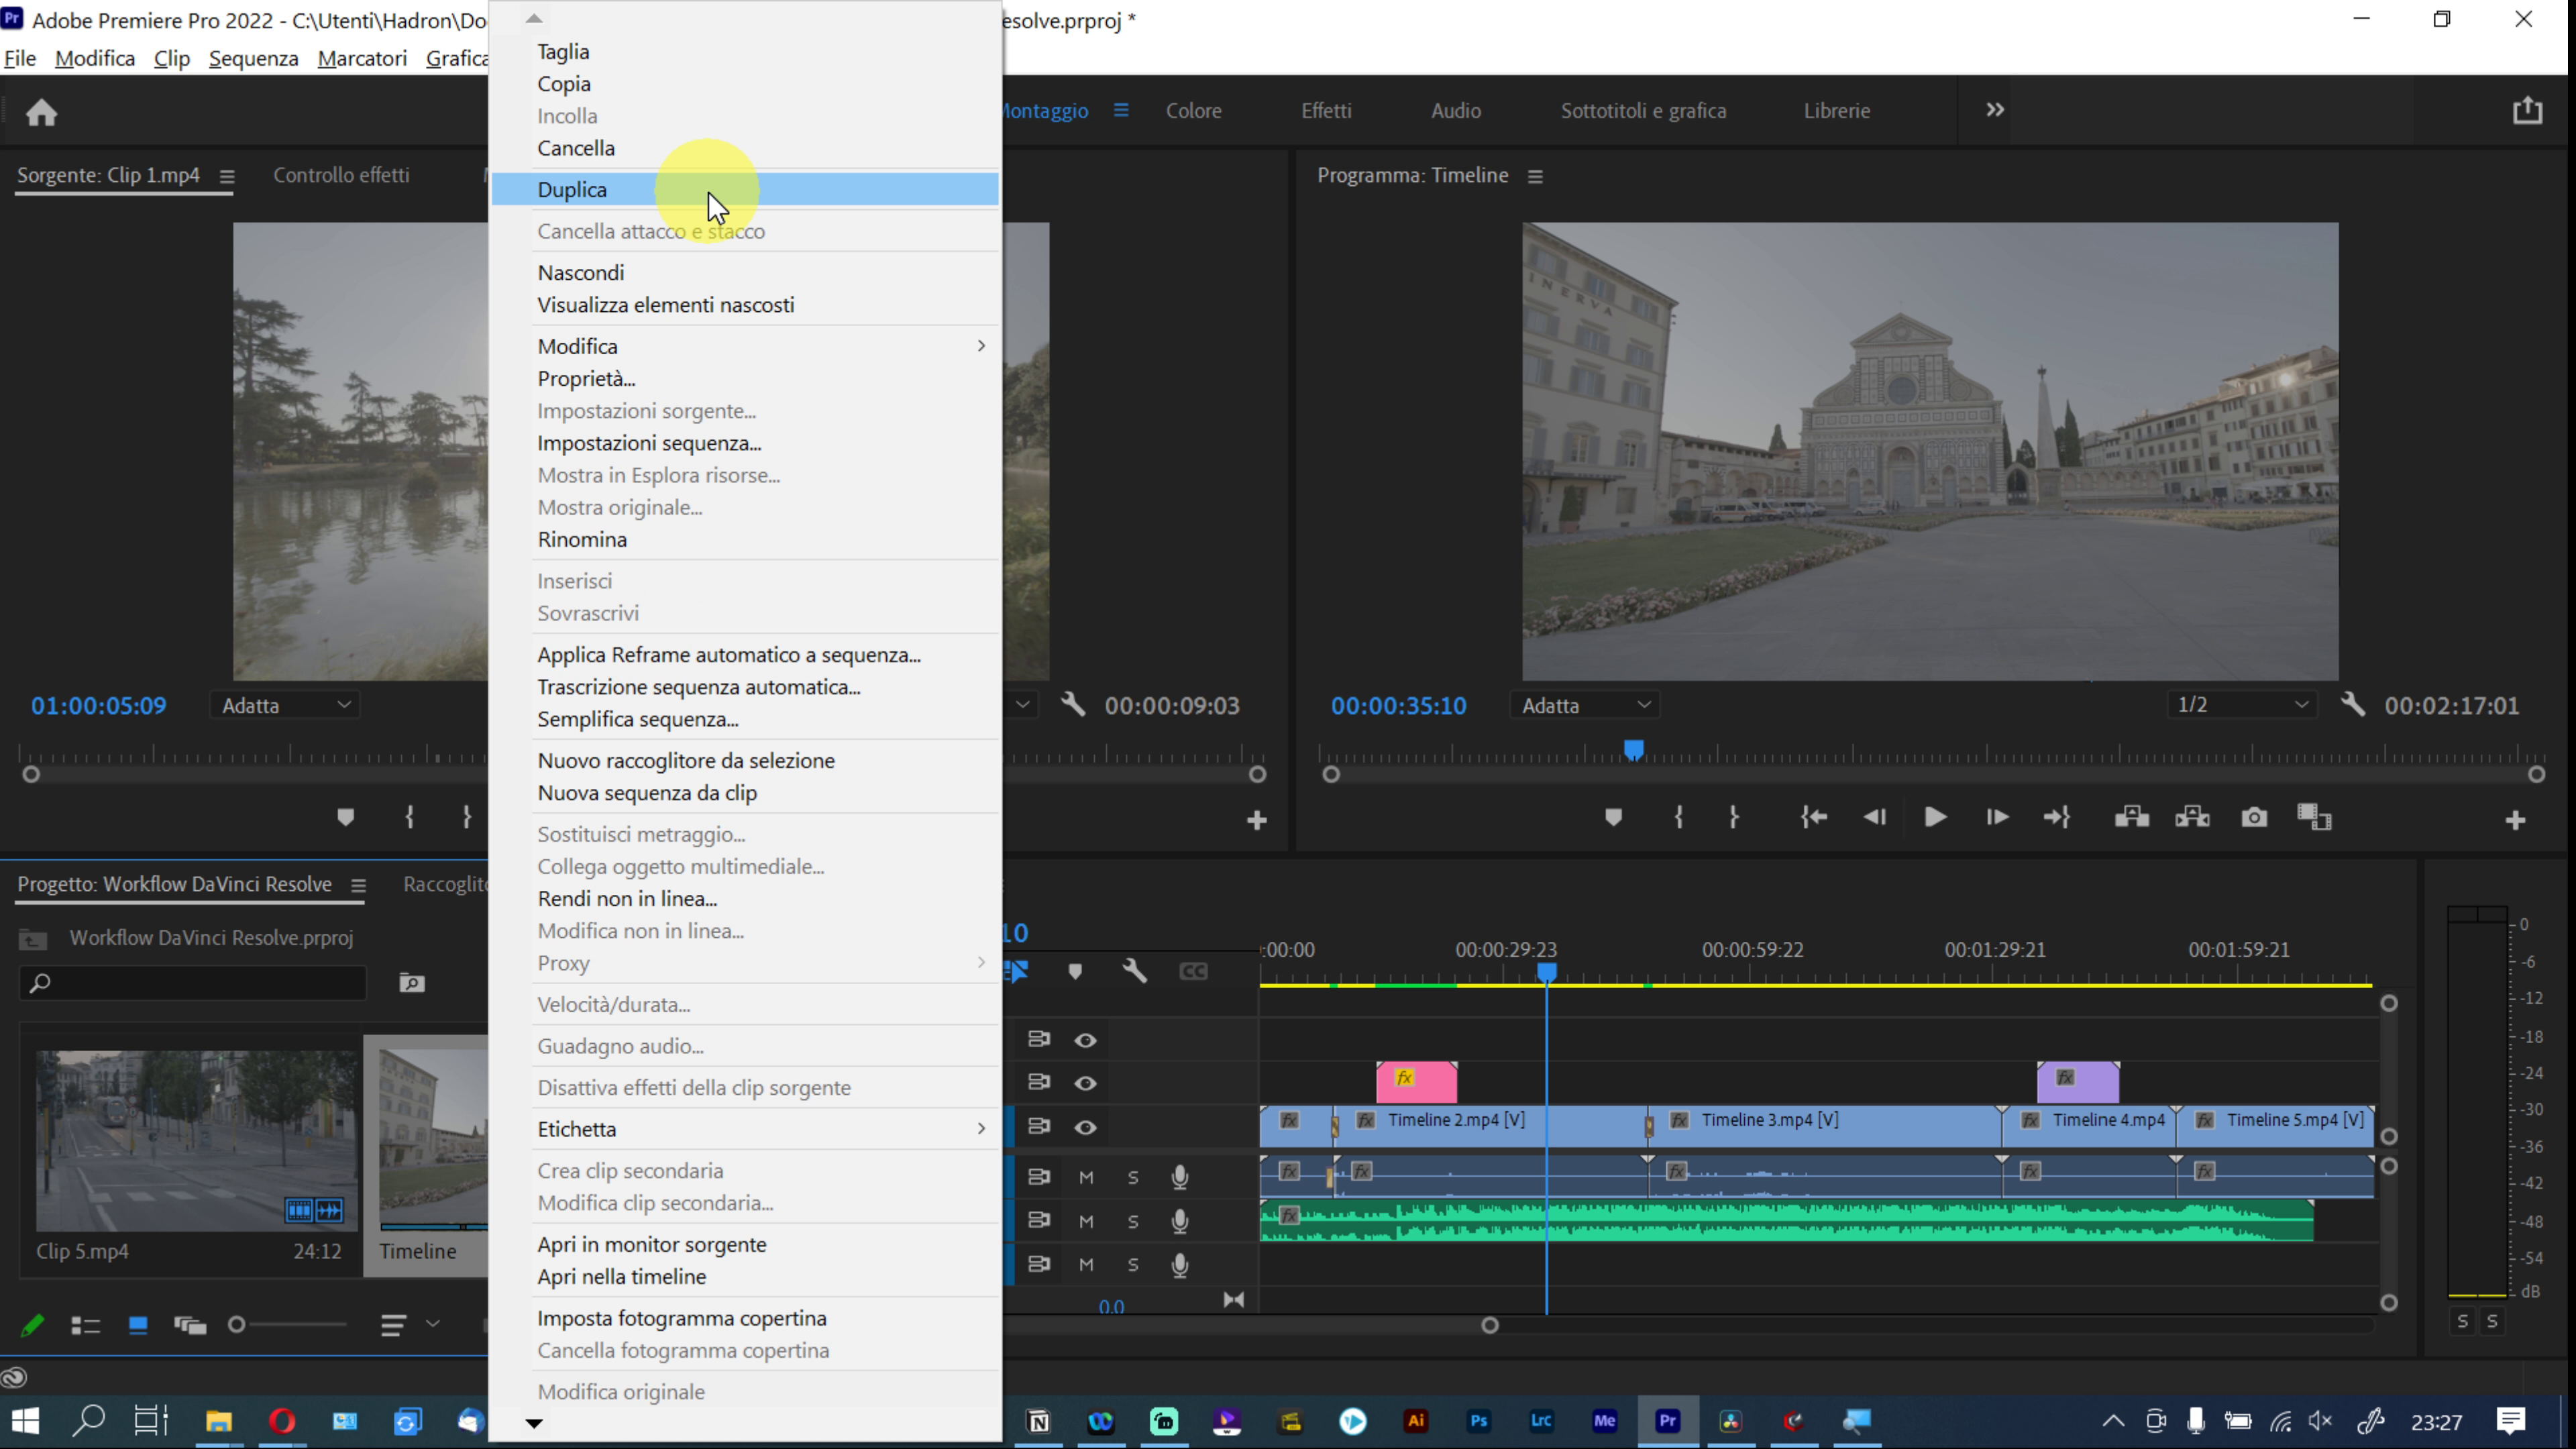This screenshot has width=2576, height=1449.
Task: Open playback resolution 1/2 dropdown
Action: point(2241,705)
